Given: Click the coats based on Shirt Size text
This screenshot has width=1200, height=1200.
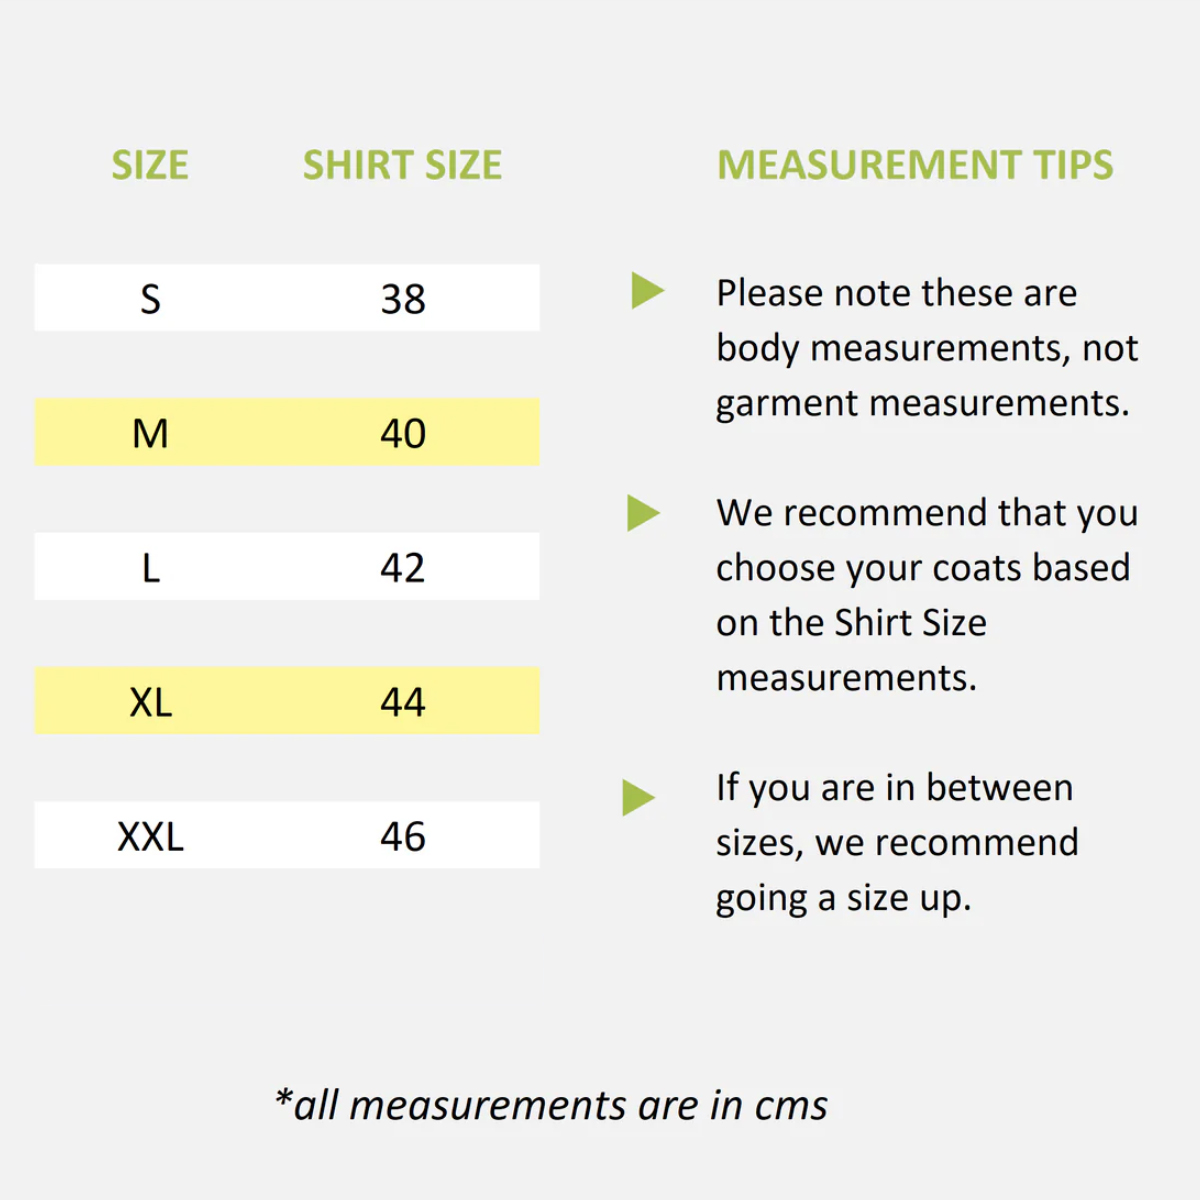Looking at the screenshot, I should tap(926, 595).
